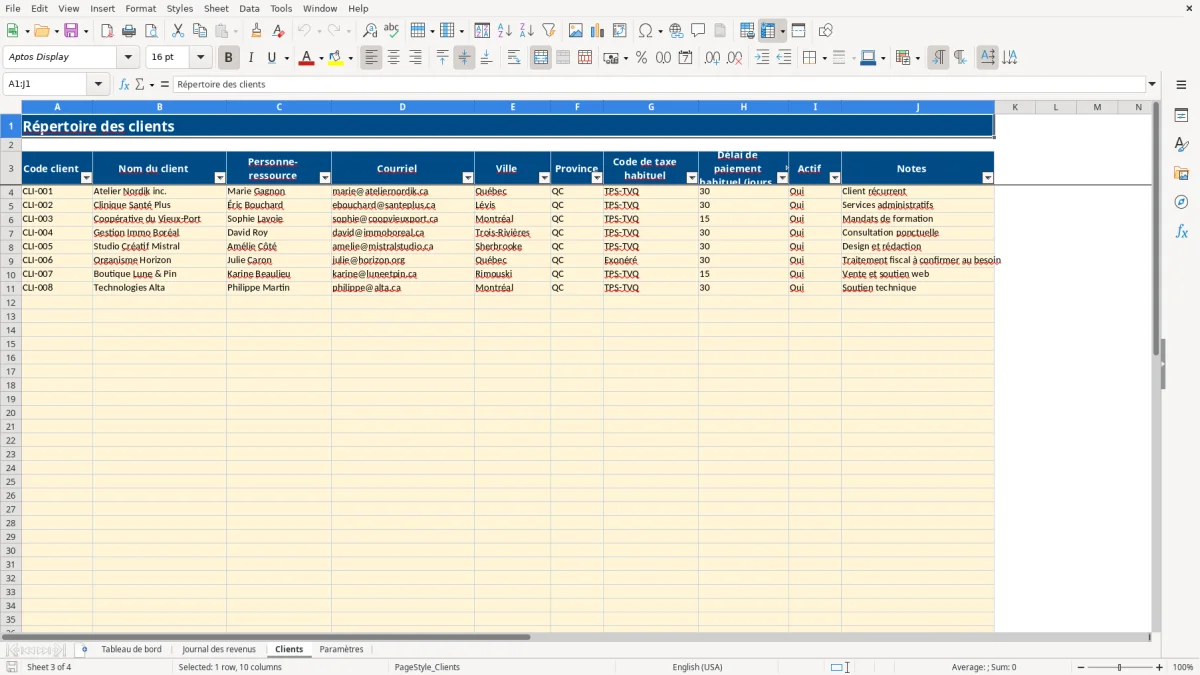
Task: Center text horizontally
Action: point(393,58)
